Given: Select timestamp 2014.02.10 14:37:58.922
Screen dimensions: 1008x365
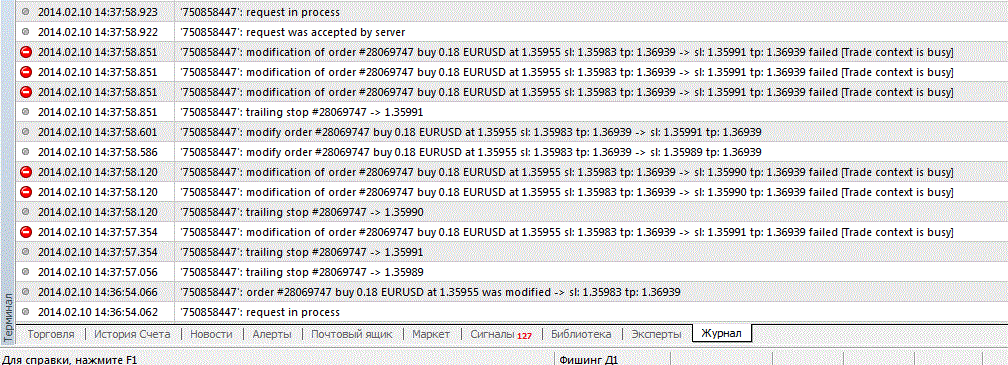Looking at the screenshot, I should [x=97, y=31].
